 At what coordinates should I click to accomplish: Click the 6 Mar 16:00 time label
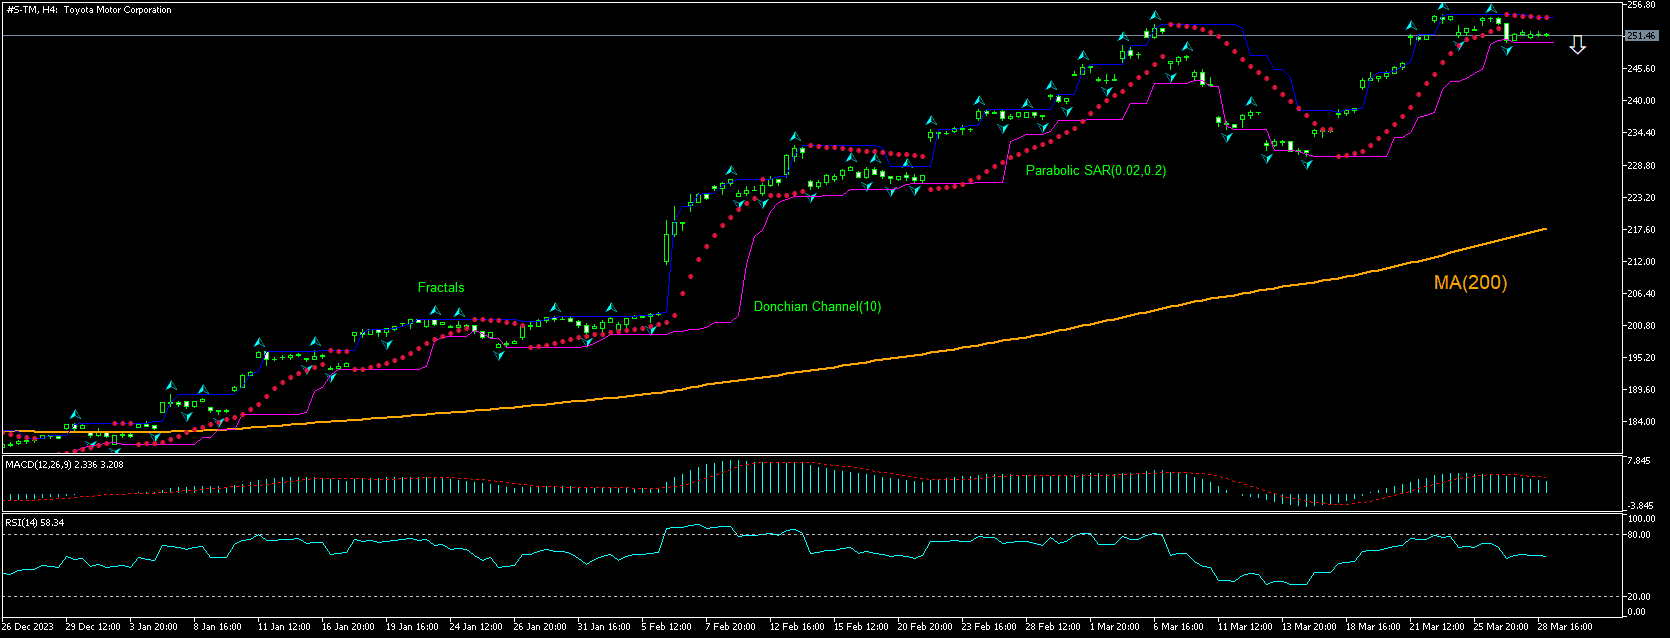click(x=1179, y=627)
